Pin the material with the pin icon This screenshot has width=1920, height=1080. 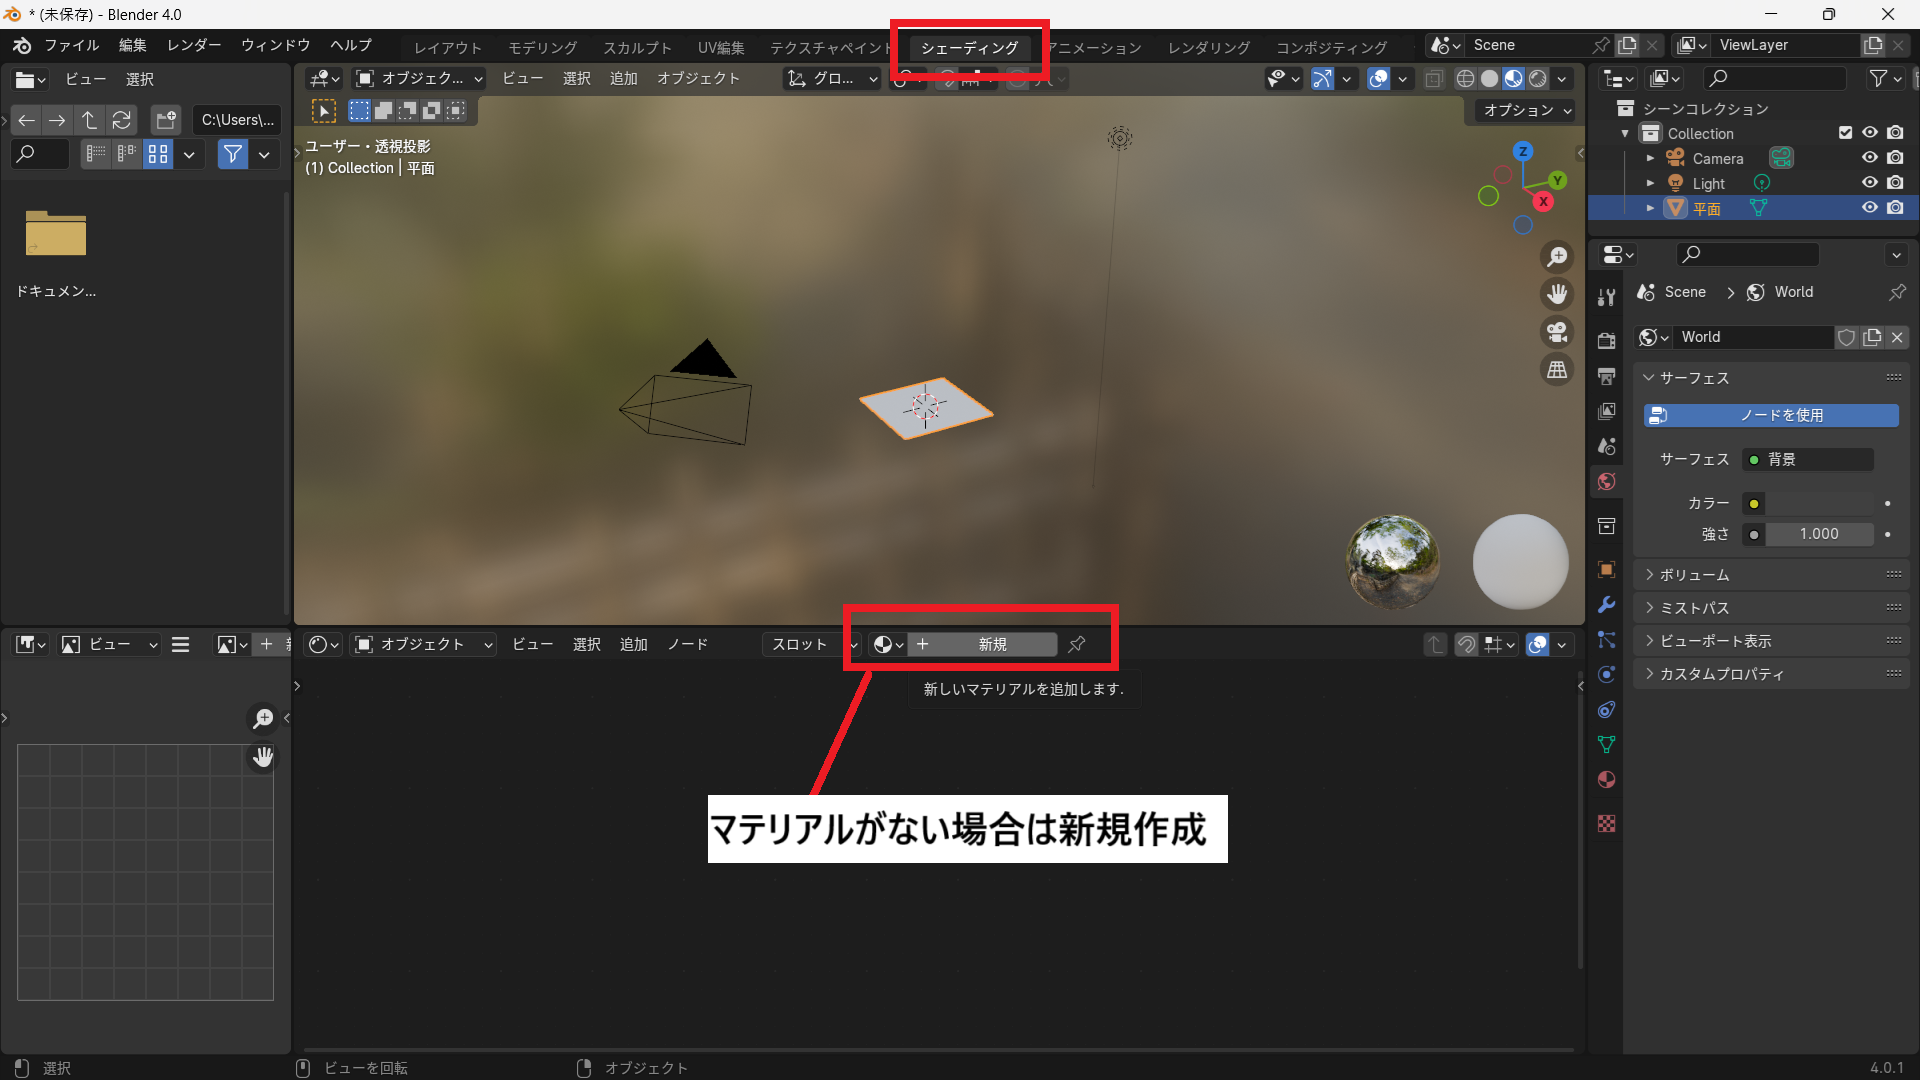(x=1077, y=645)
